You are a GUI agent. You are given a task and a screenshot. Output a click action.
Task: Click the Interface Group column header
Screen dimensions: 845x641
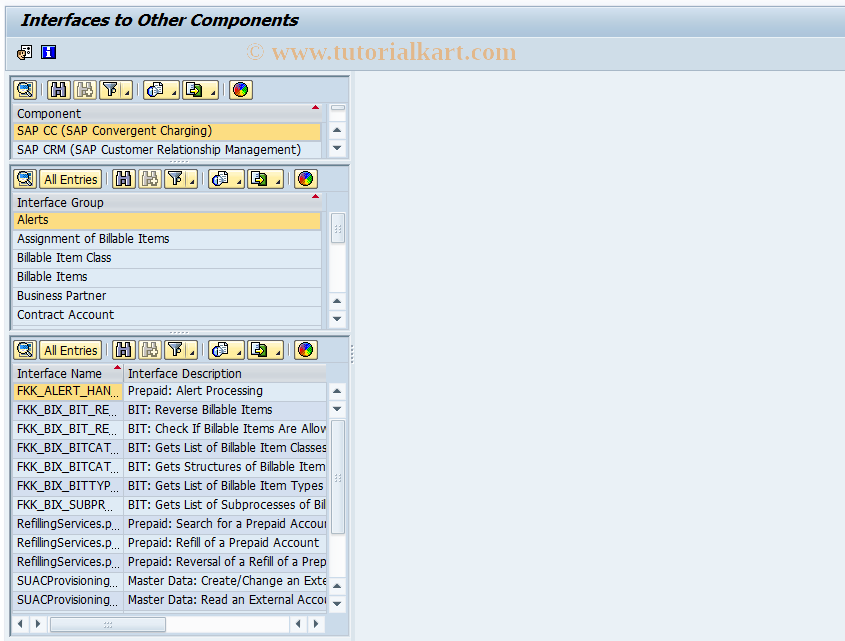tap(167, 202)
